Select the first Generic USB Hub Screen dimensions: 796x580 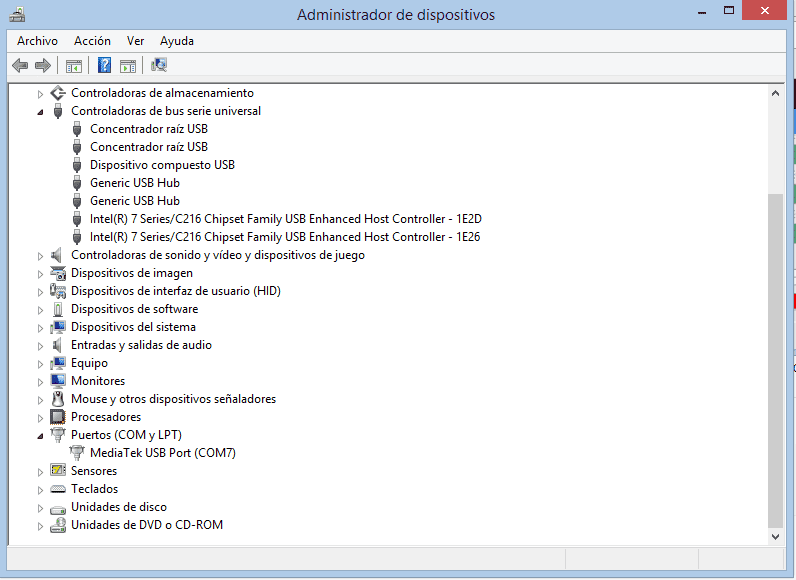(135, 183)
